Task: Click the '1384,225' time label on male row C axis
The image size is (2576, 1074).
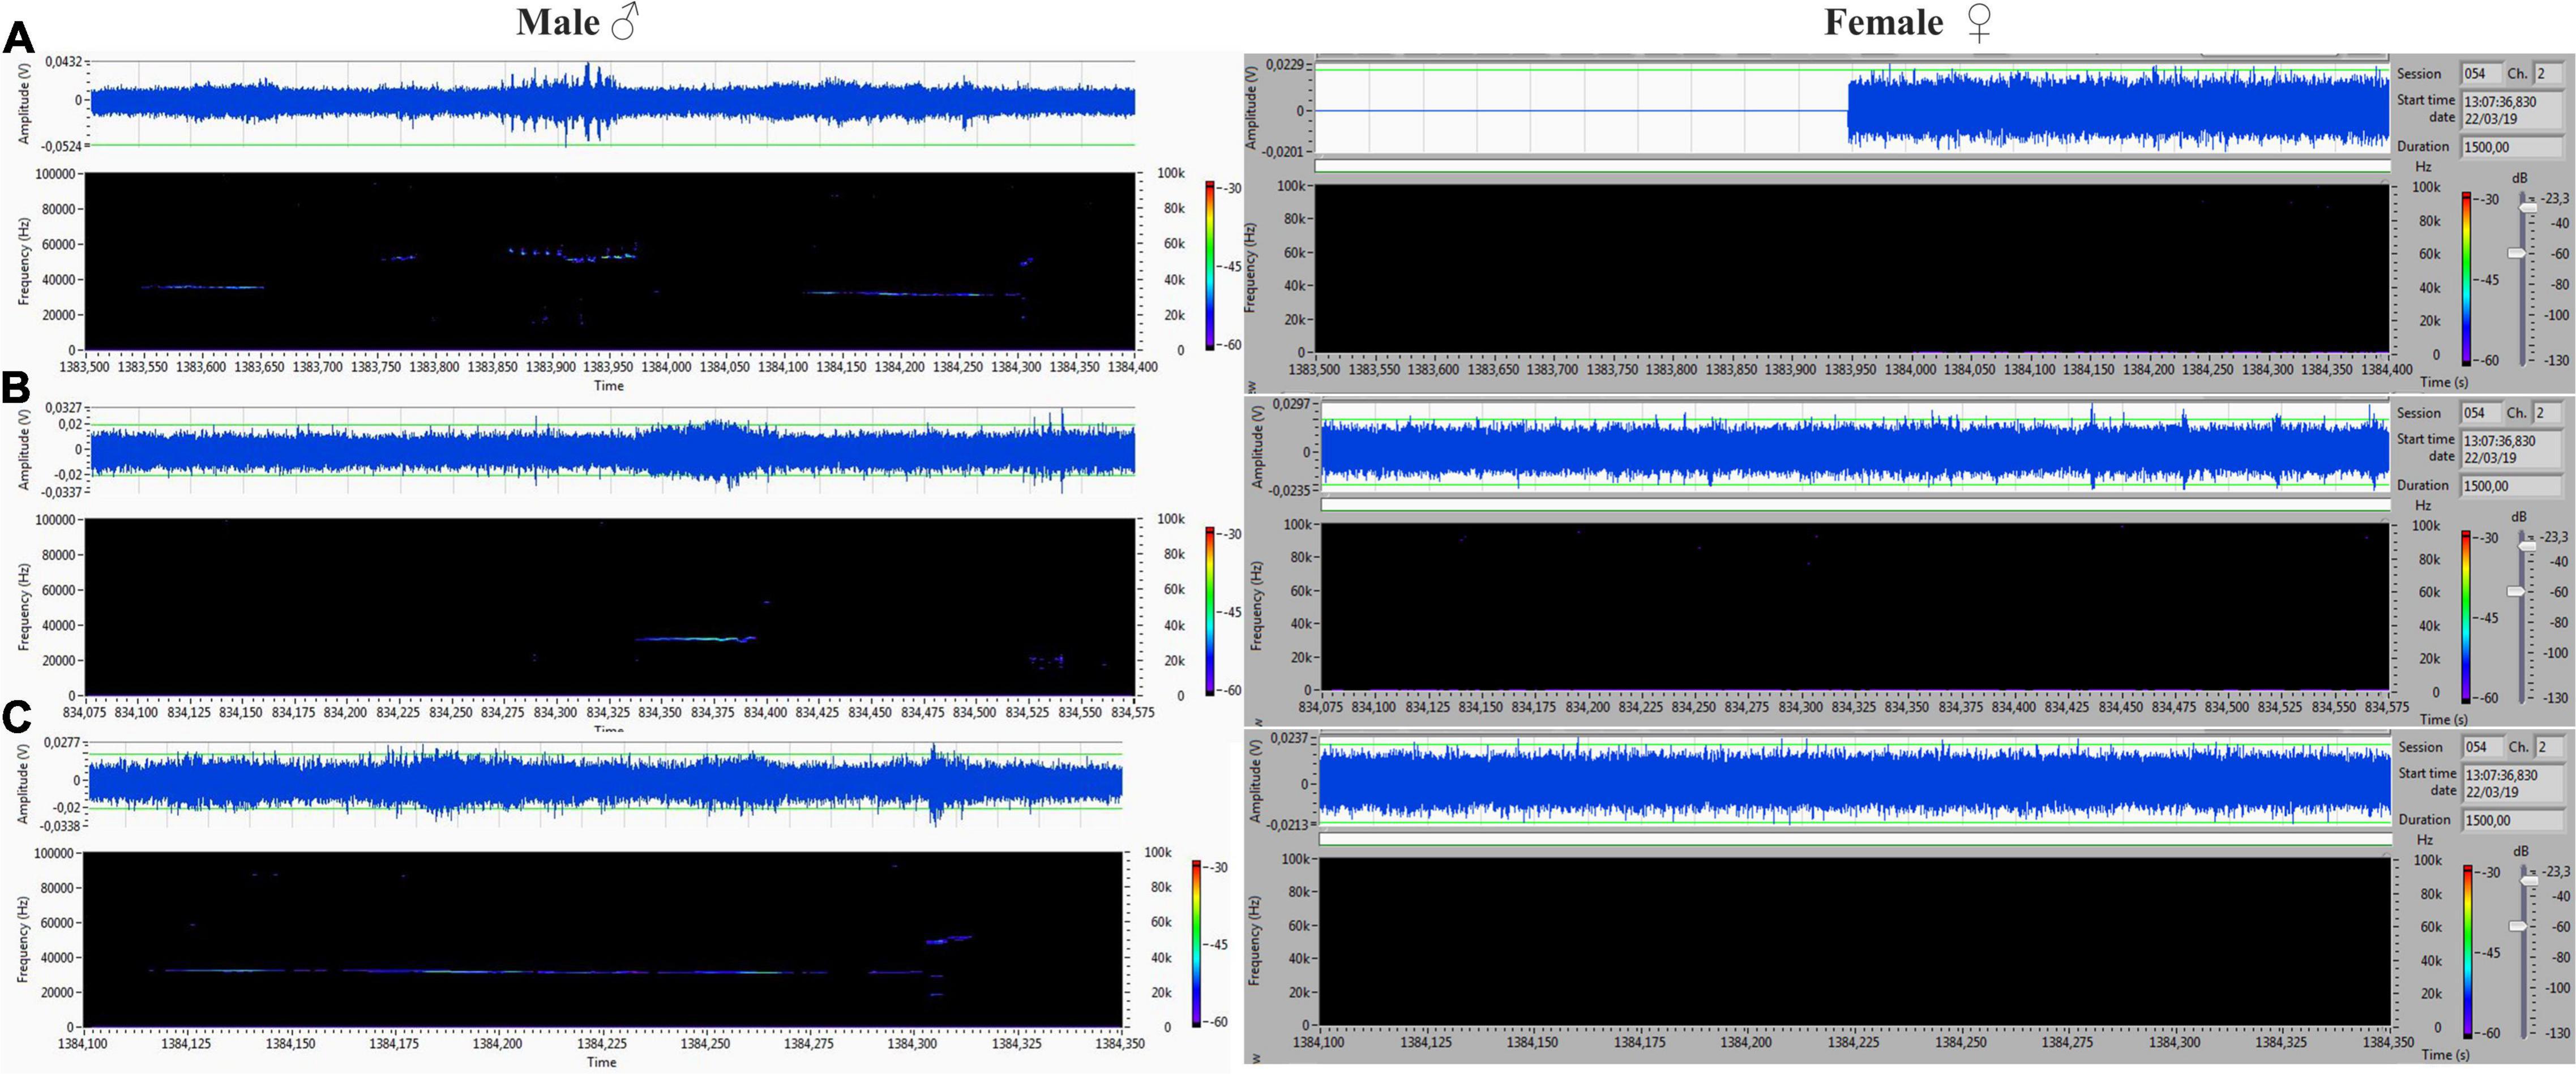Action: [602, 1043]
